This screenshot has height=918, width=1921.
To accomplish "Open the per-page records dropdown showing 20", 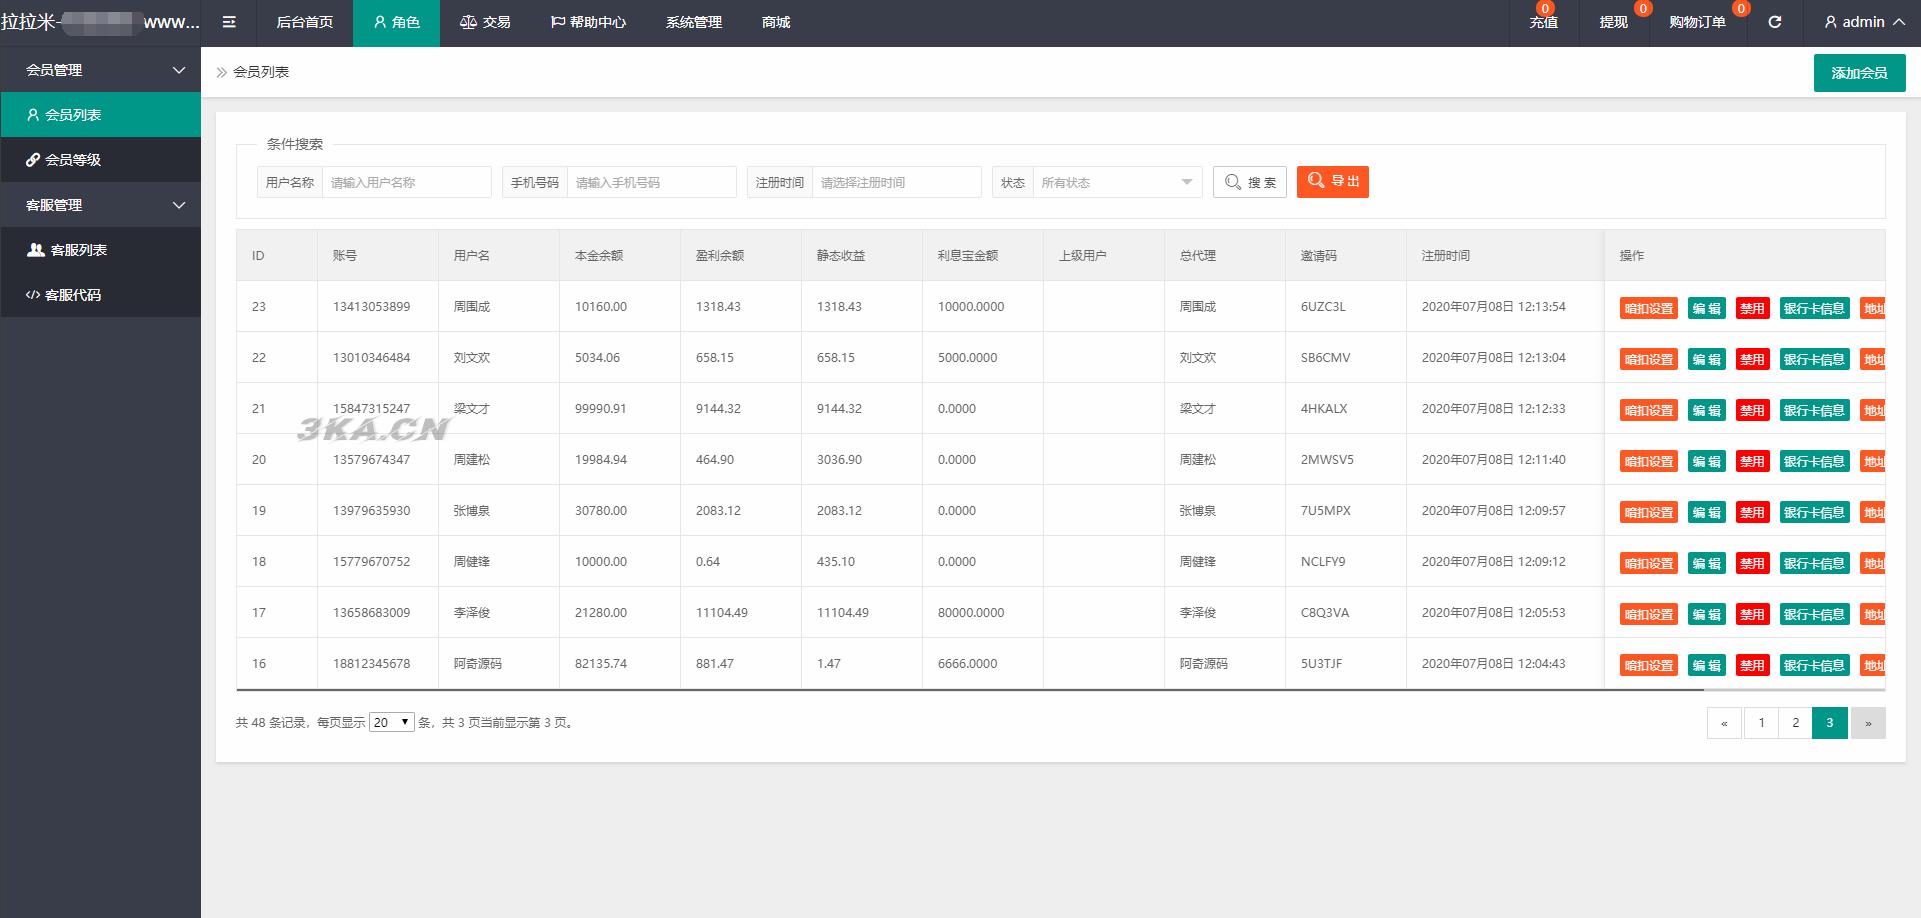I will [x=392, y=722].
